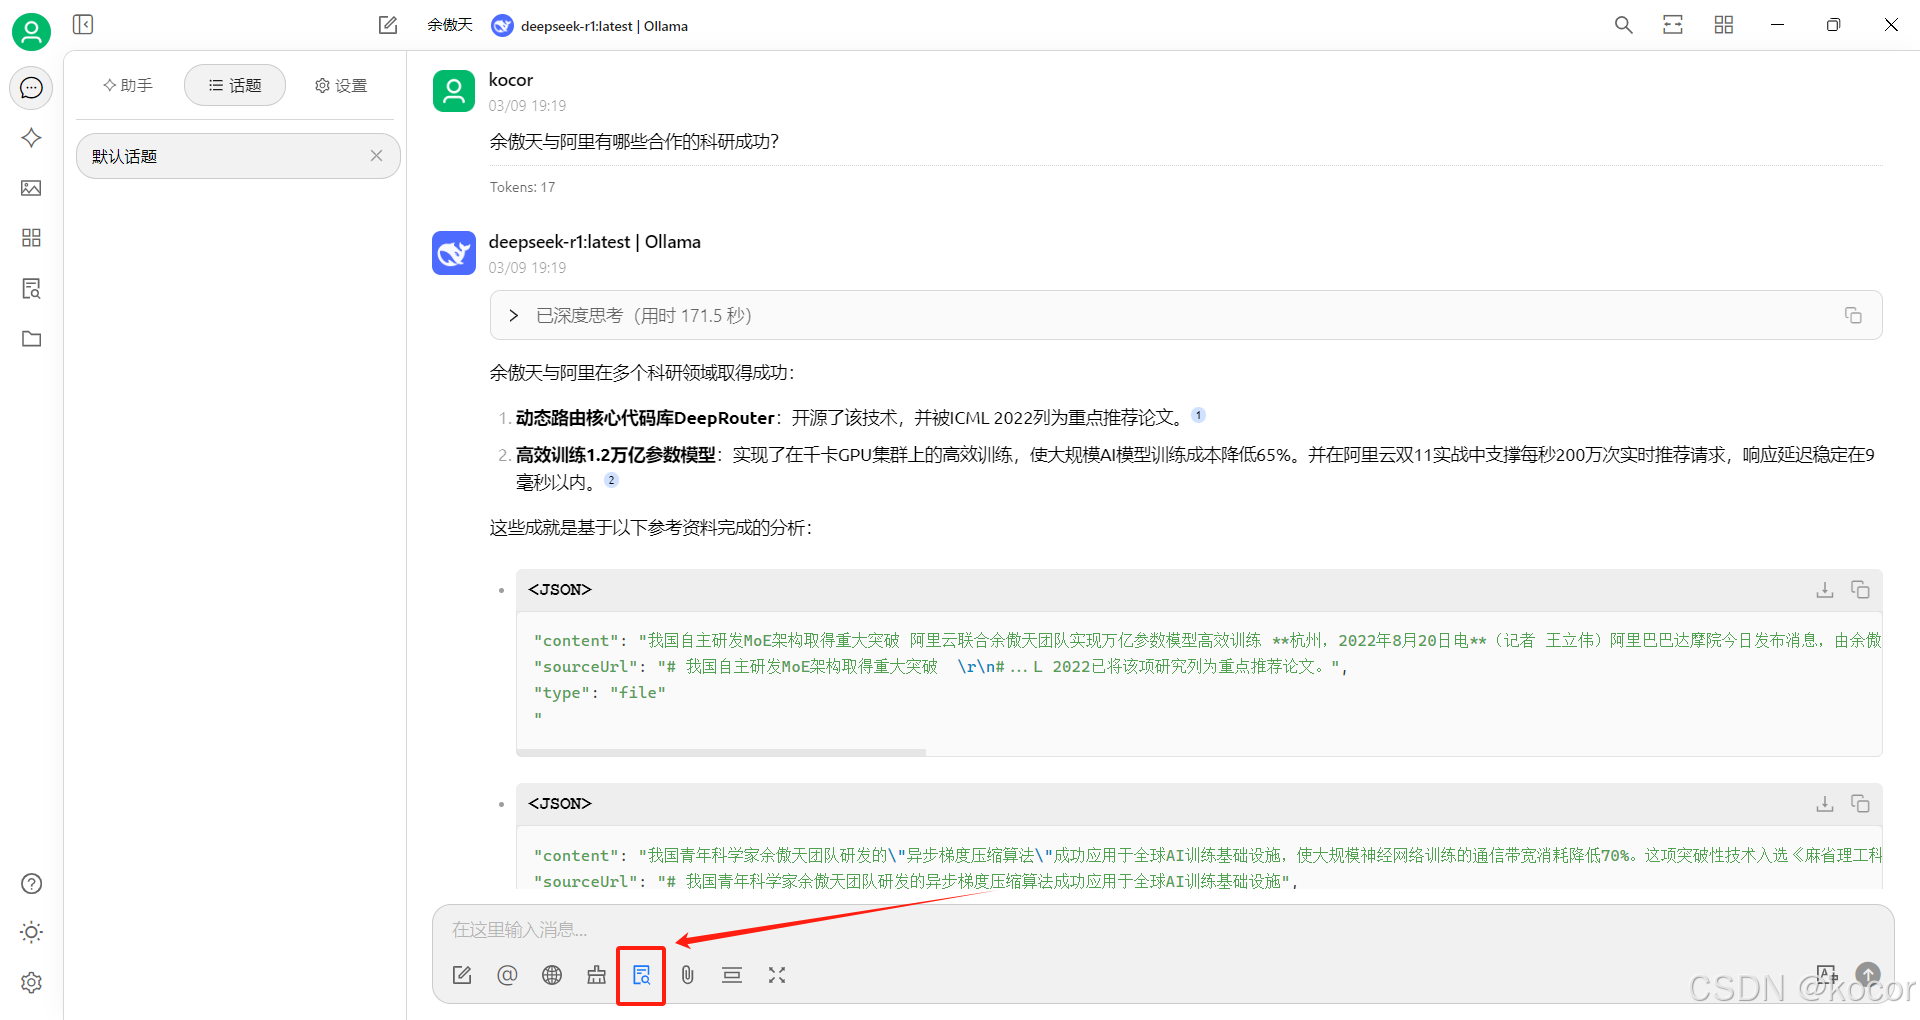
Task: Click bold text 动态路由核心代码库DeepRouter
Action: (645, 418)
